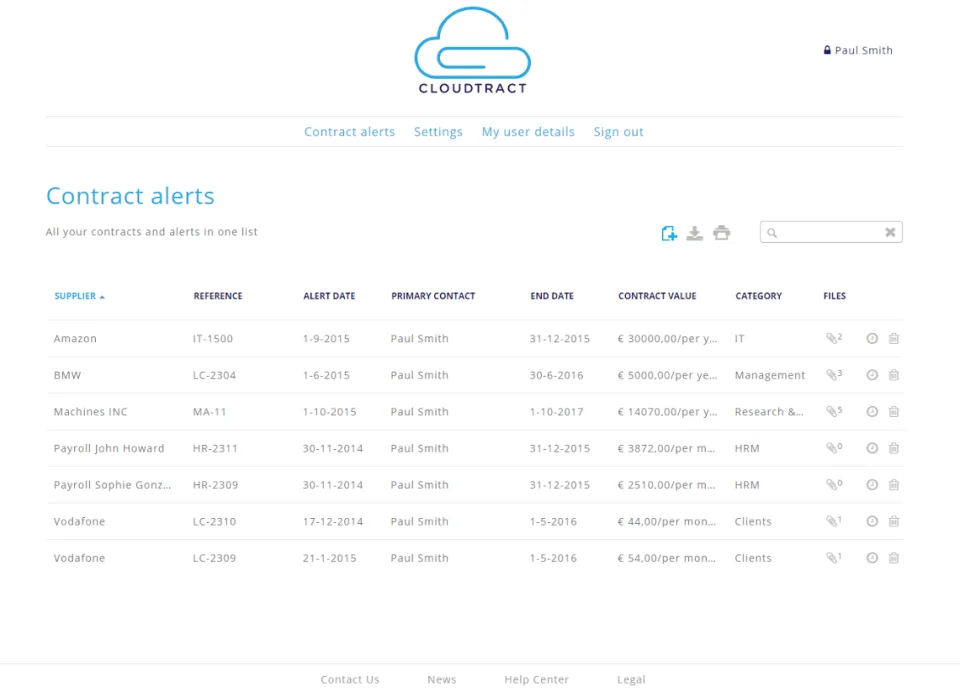Sign out of the account
Image resolution: width=960 pixels, height=692 pixels.
(618, 132)
